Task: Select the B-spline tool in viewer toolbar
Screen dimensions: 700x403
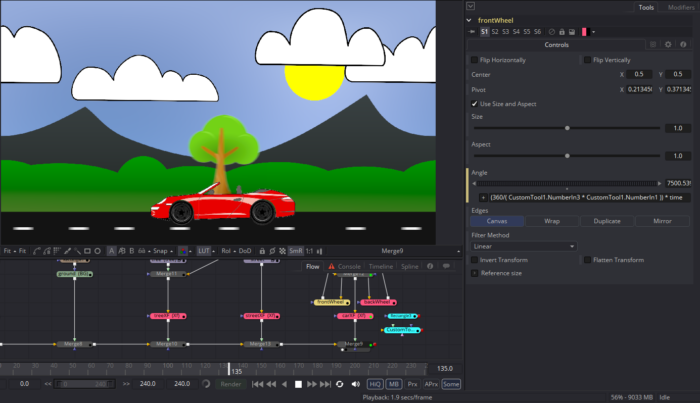Action: (46, 251)
